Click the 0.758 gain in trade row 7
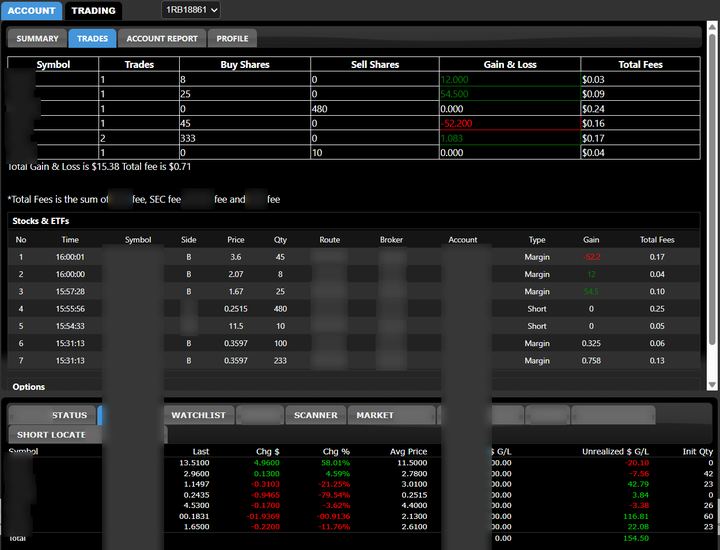This screenshot has width=720, height=550. (x=591, y=360)
